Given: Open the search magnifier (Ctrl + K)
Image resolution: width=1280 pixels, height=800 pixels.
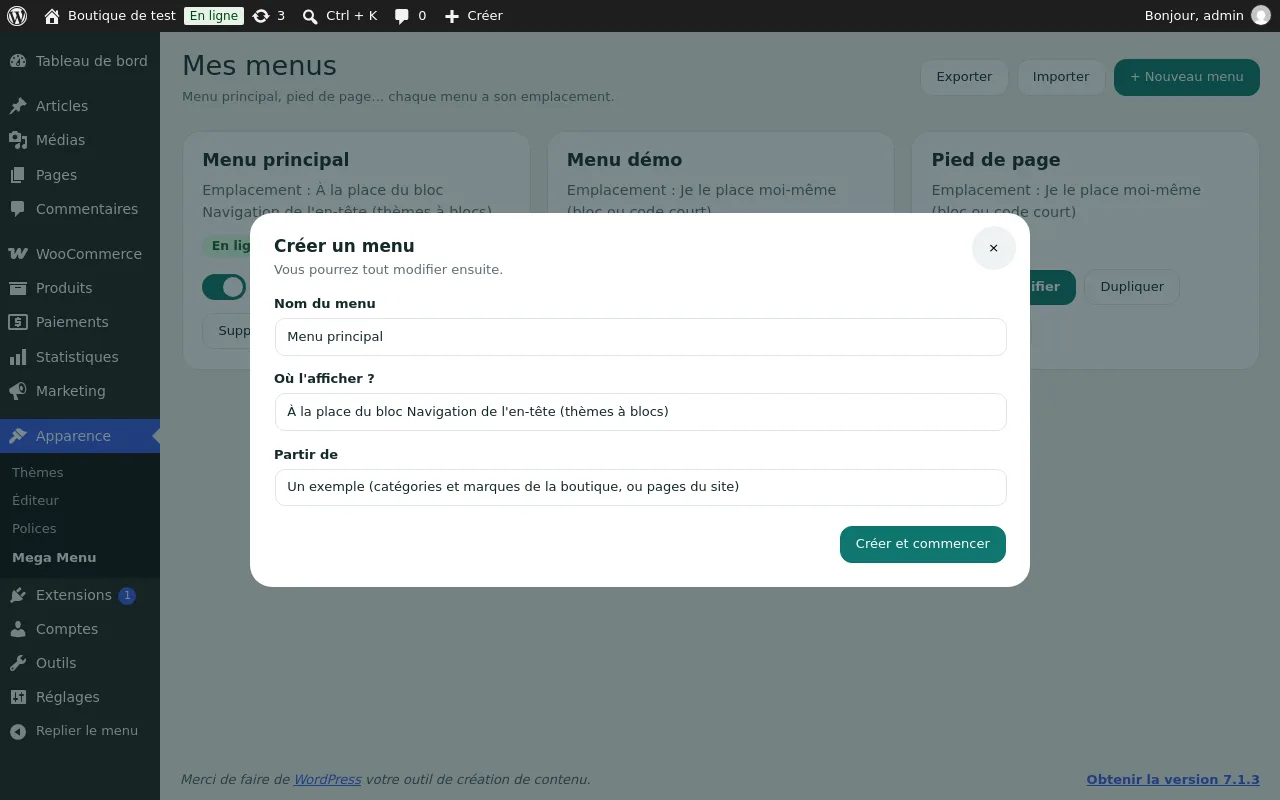Looking at the screenshot, I should 310,16.
